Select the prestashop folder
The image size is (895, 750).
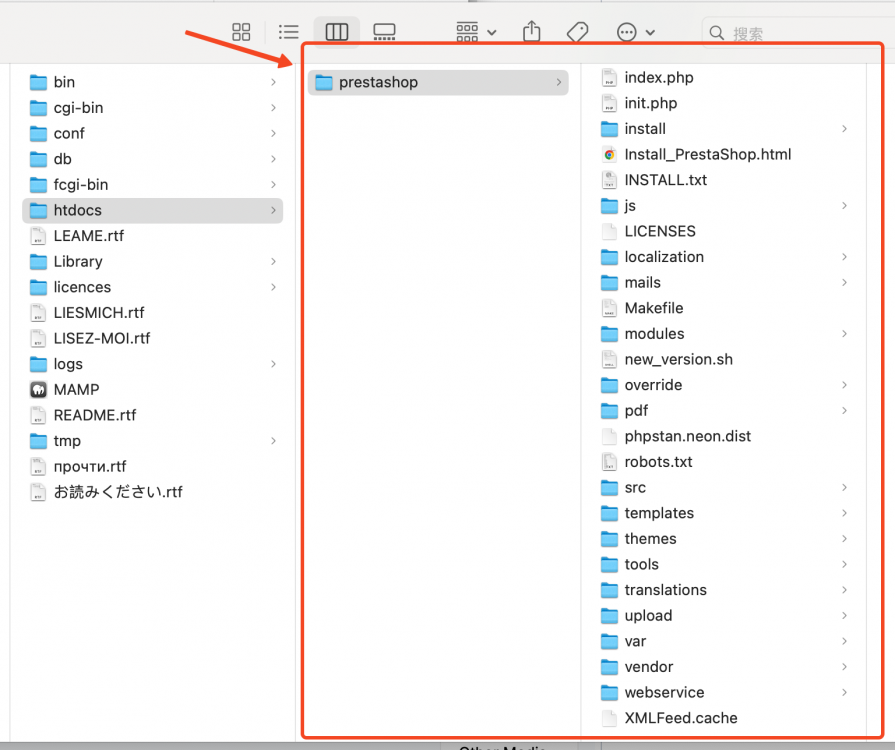(438, 82)
